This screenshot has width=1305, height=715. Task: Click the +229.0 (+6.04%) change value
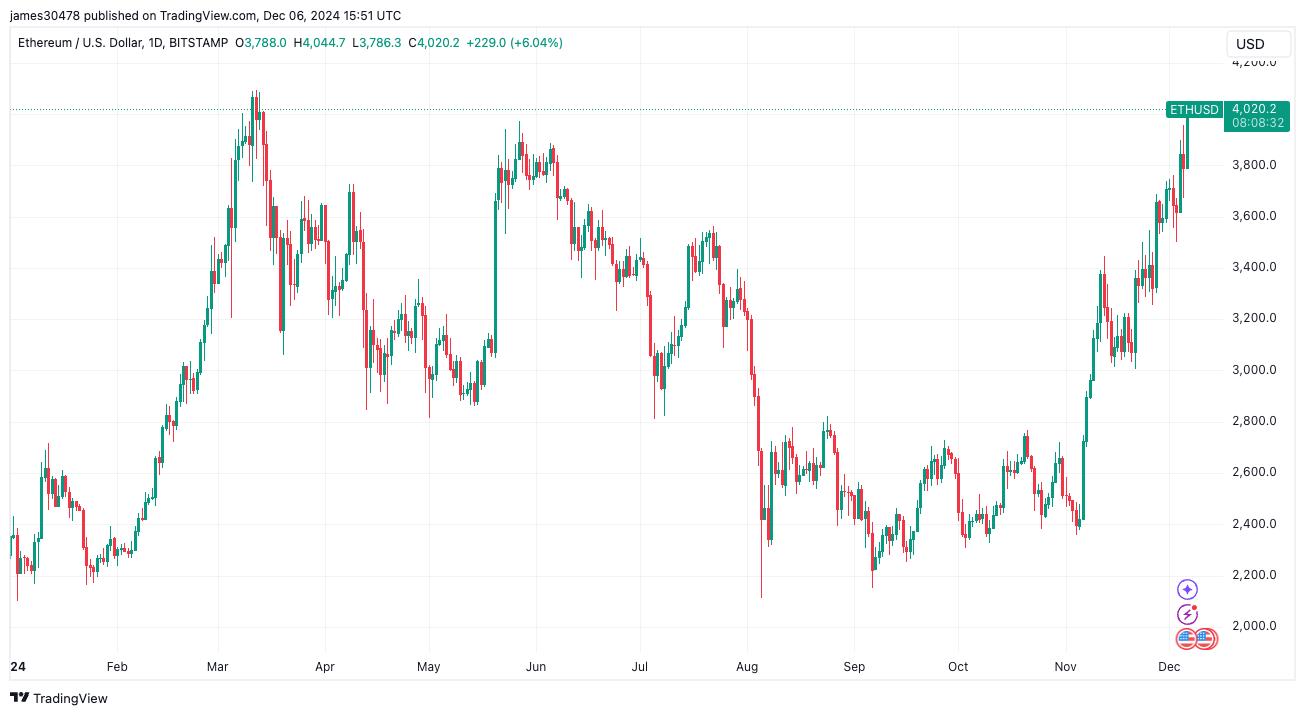[514, 43]
